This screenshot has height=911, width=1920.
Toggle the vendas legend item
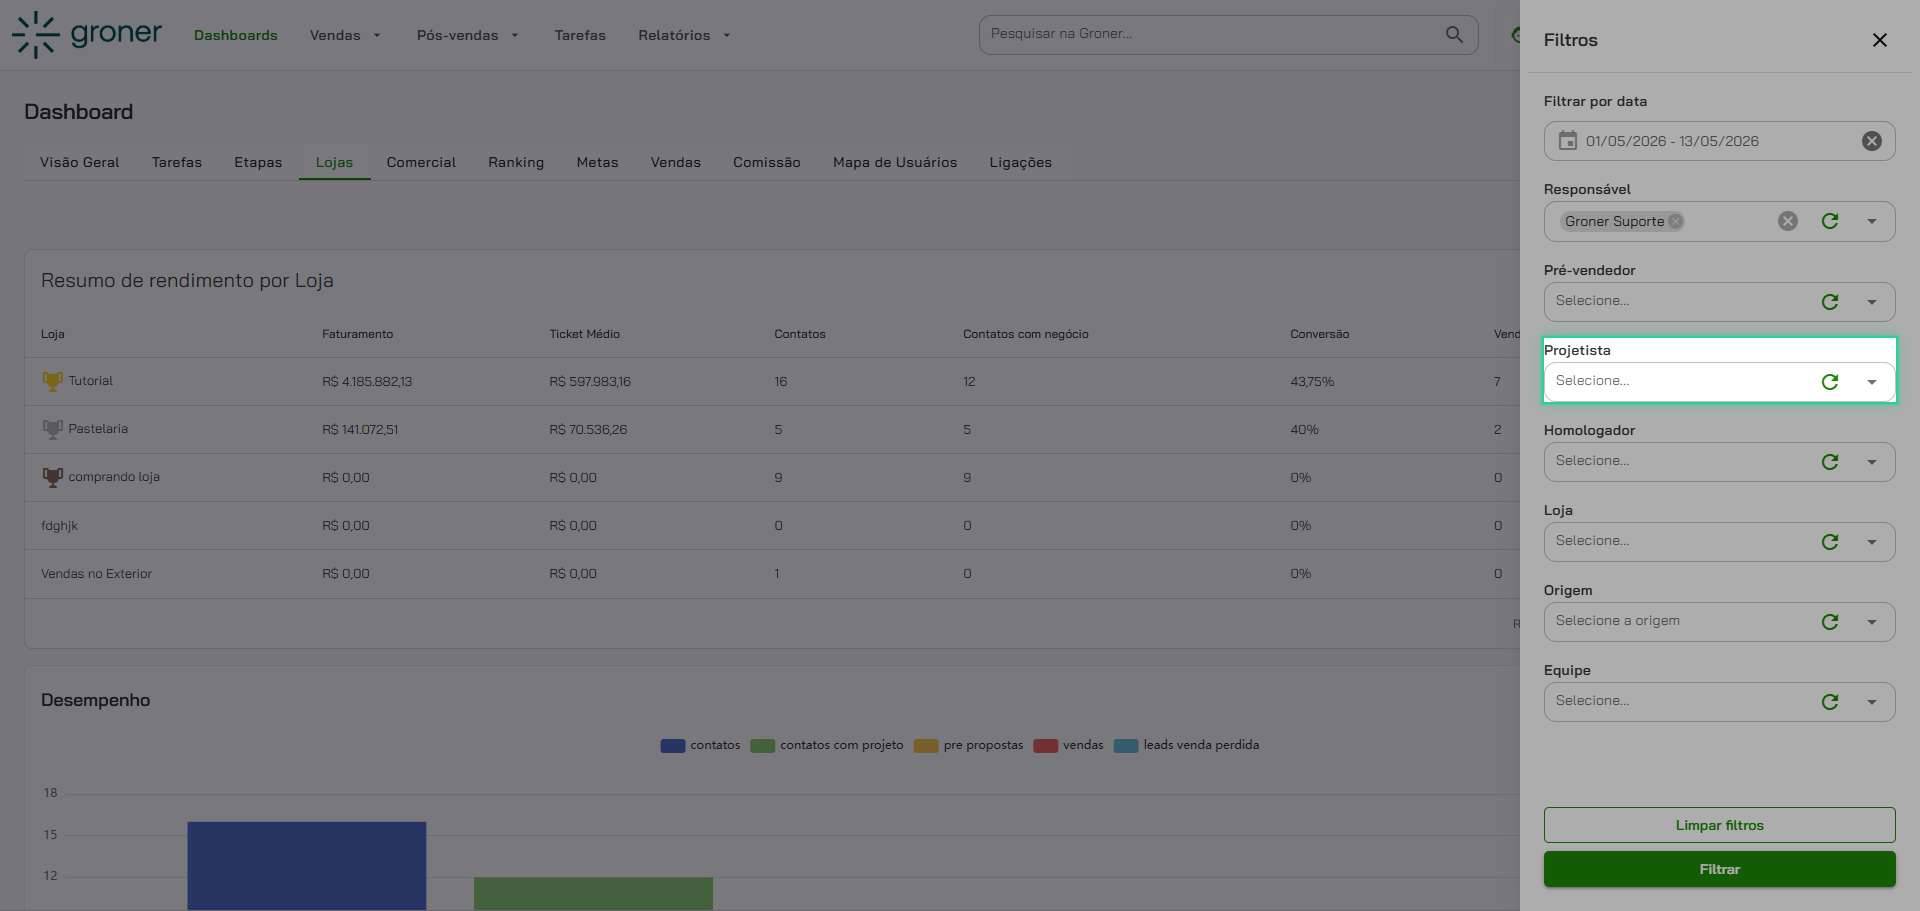pos(1068,745)
